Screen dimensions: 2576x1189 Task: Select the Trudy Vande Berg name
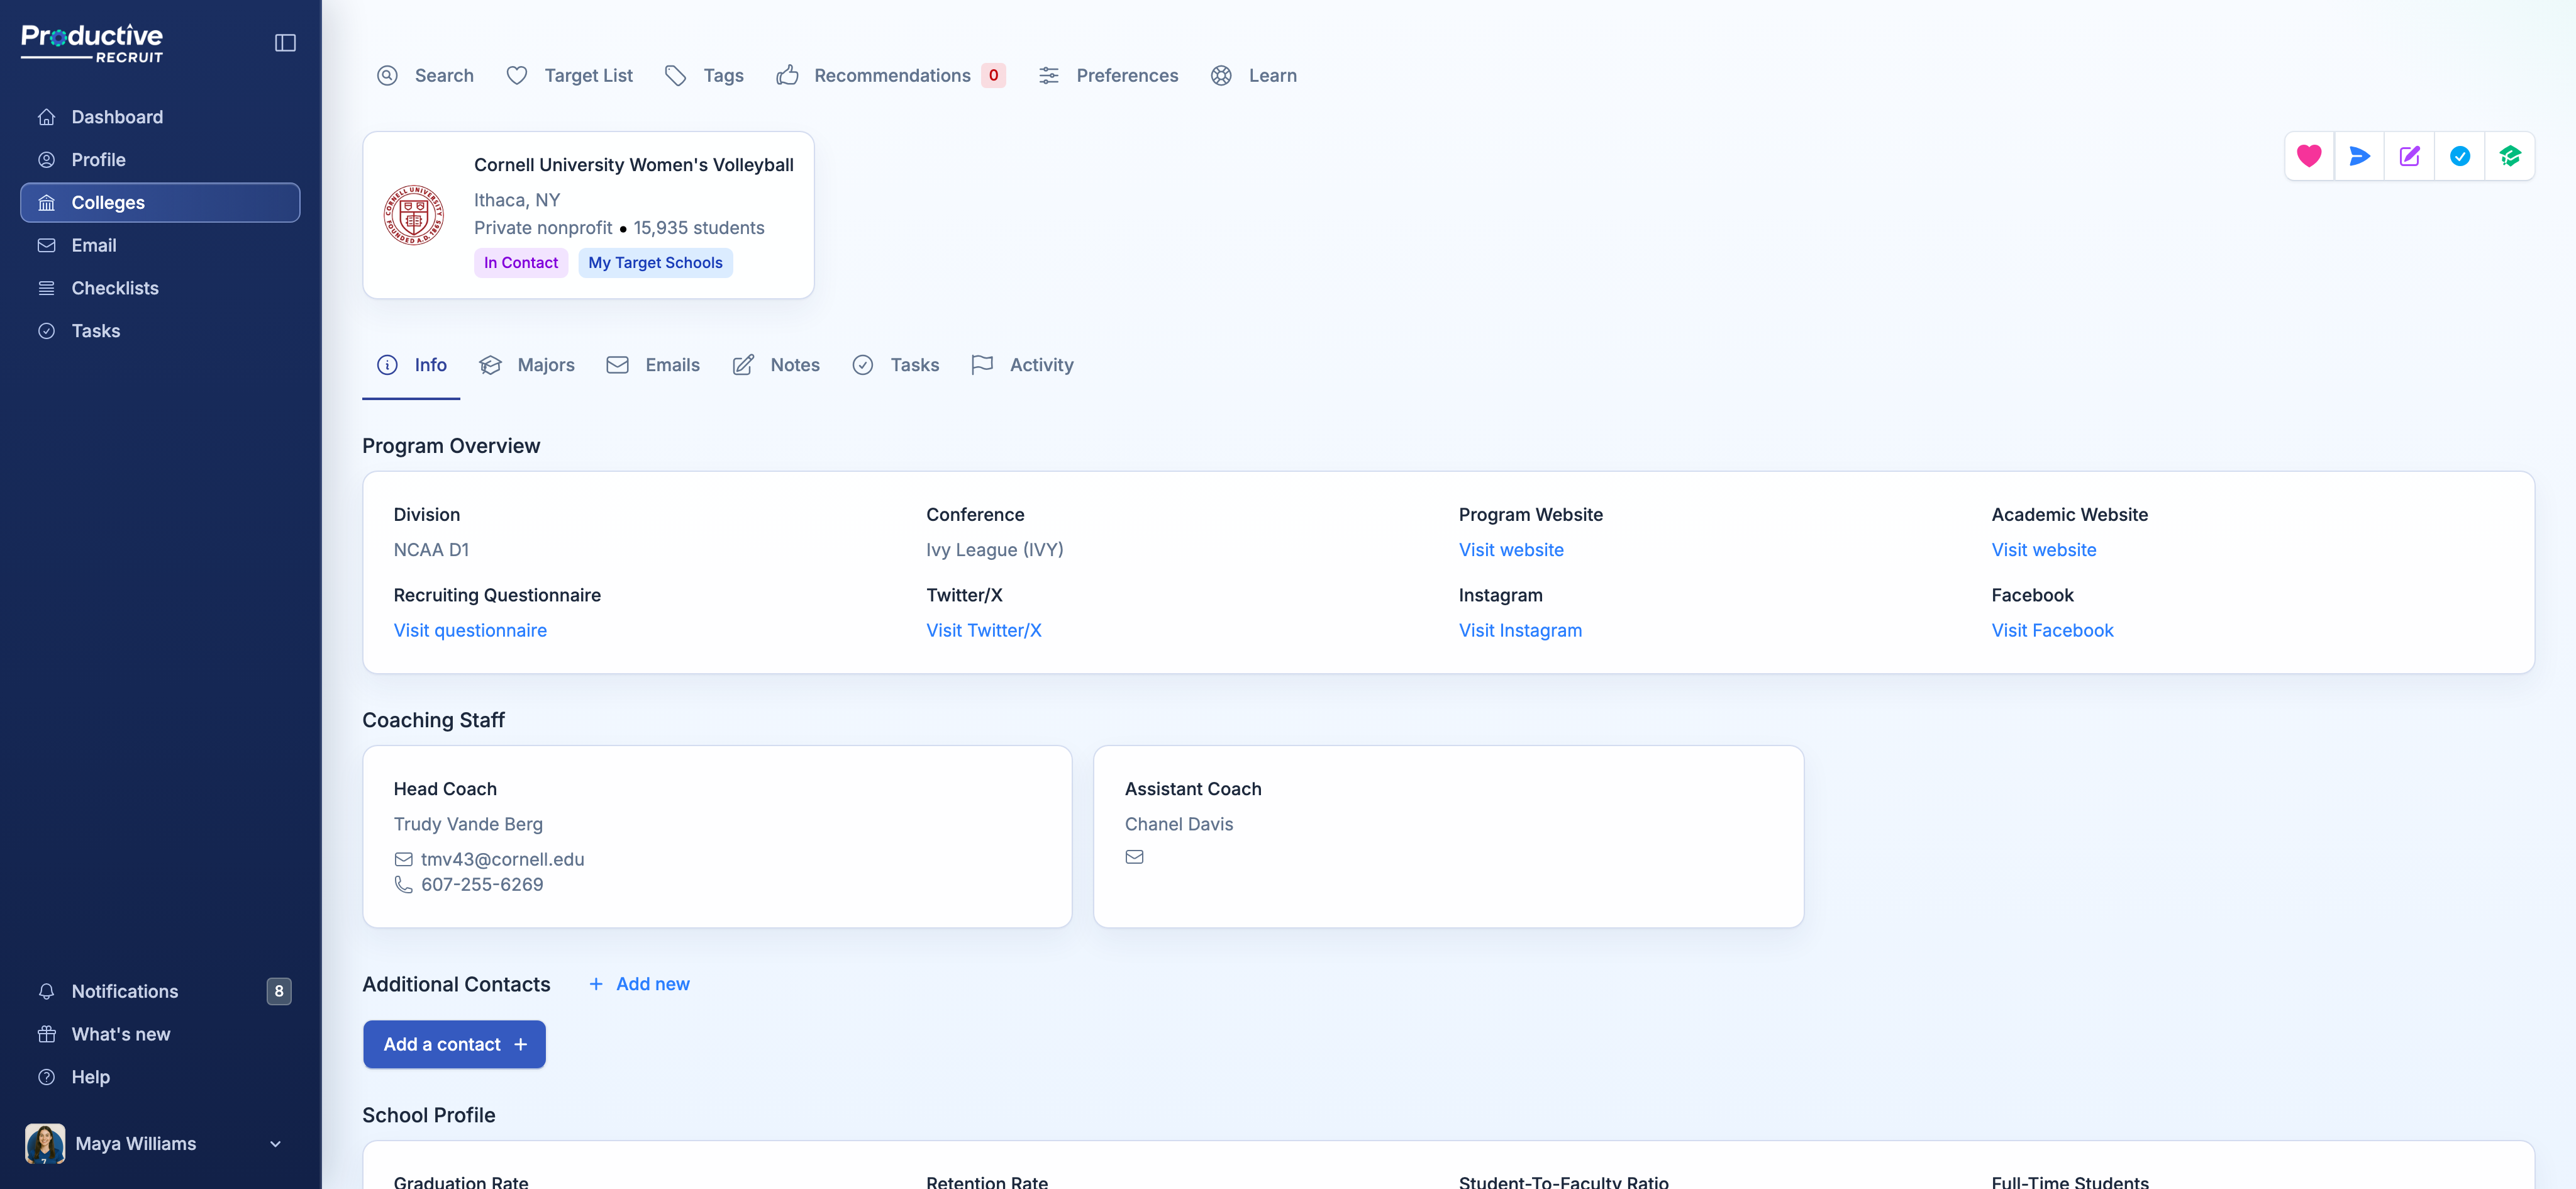(468, 824)
